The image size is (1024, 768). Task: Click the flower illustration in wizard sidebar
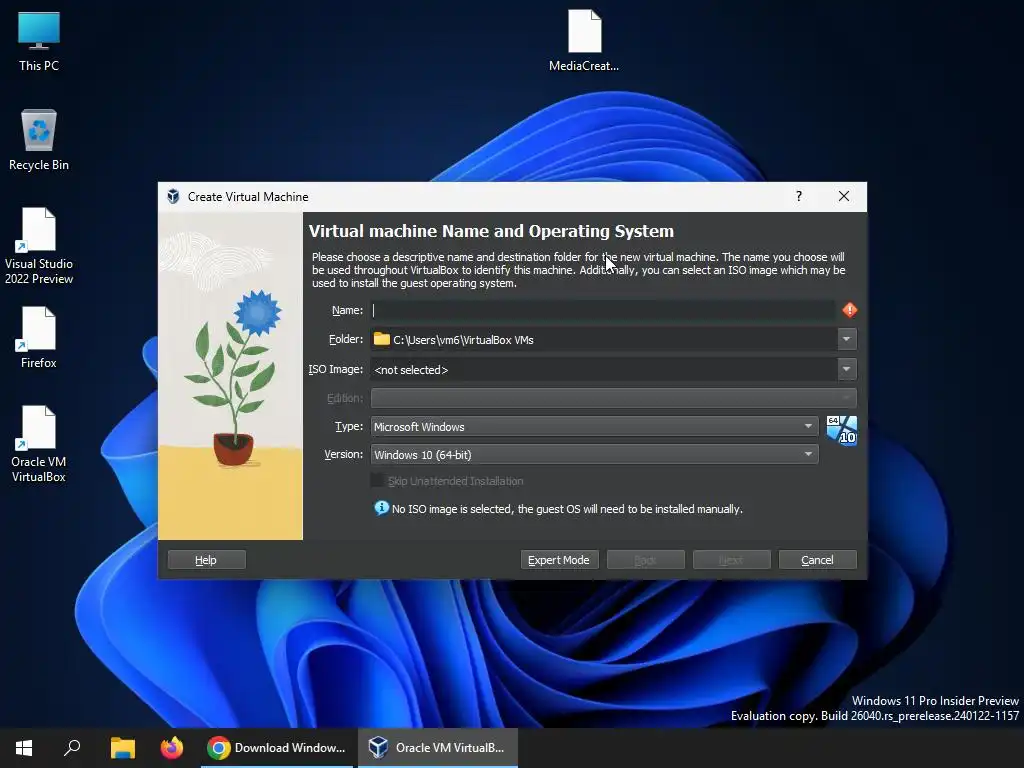click(x=230, y=376)
